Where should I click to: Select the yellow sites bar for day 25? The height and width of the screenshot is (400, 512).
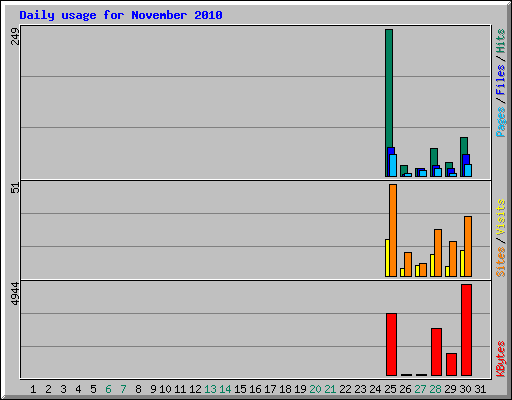(387, 258)
